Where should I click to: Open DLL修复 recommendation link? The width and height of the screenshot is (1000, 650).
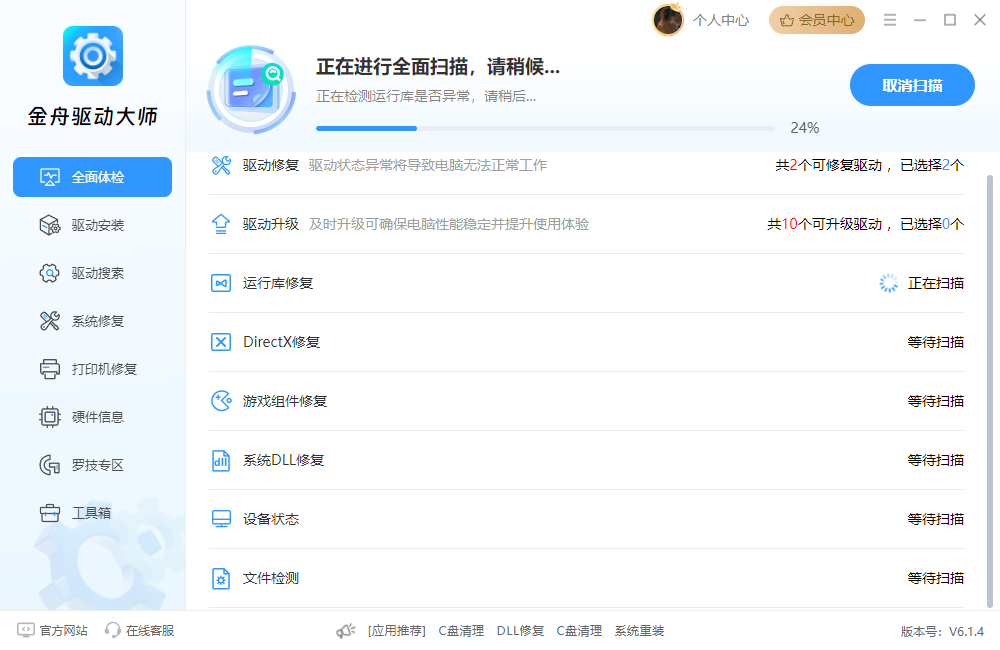pyautogui.click(x=520, y=631)
